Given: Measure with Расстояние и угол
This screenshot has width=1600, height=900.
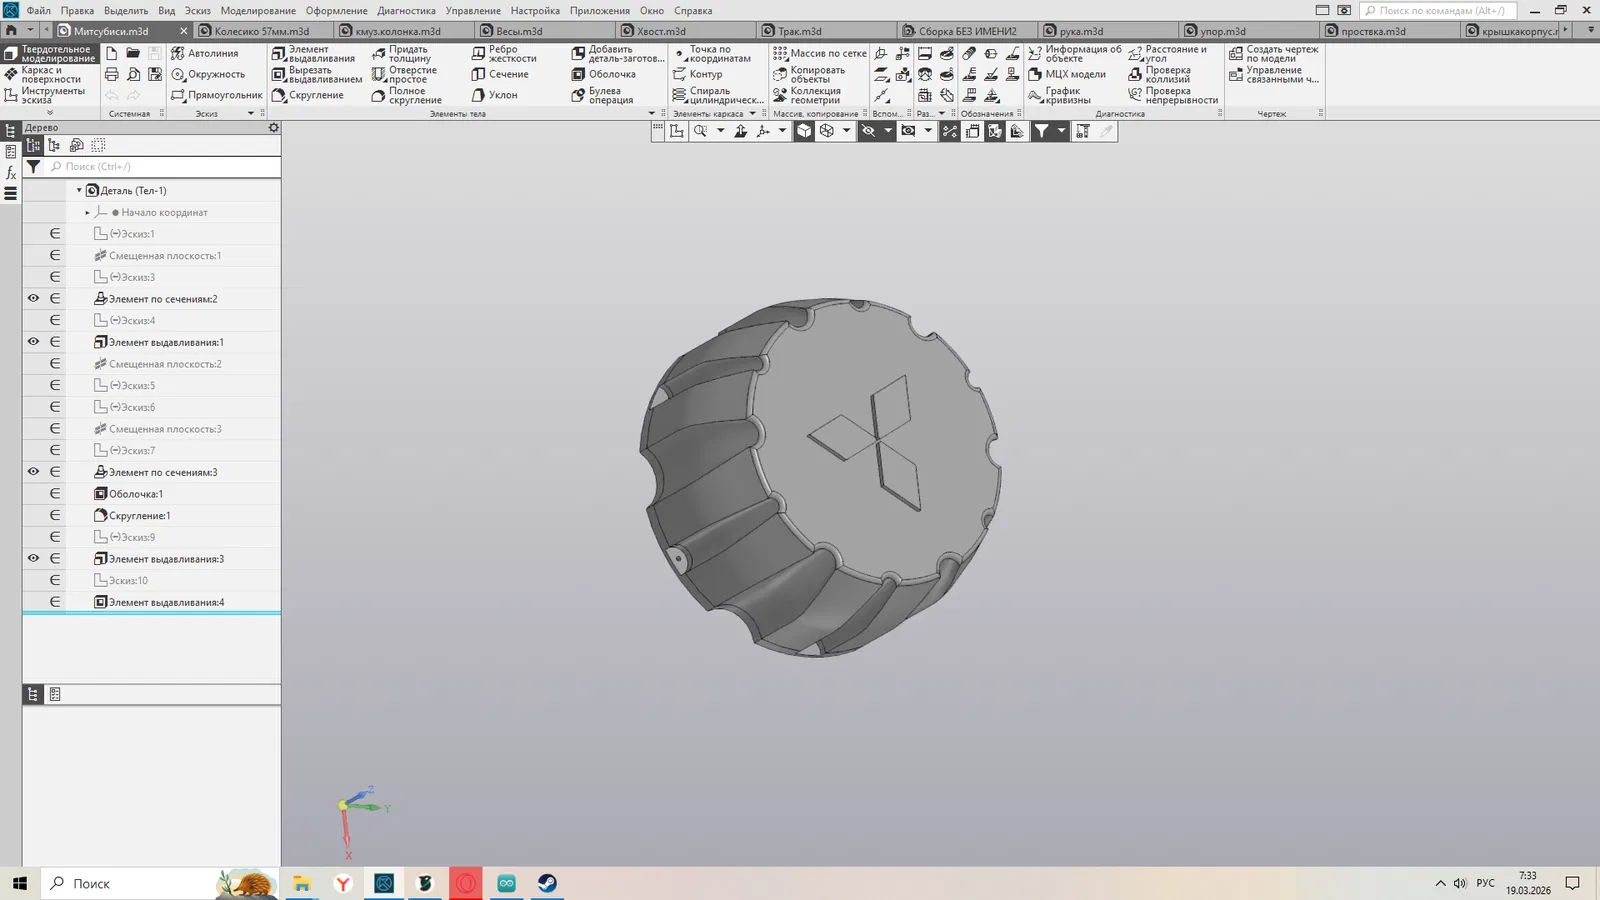Looking at the screenshot, I should click(1168, 54).
